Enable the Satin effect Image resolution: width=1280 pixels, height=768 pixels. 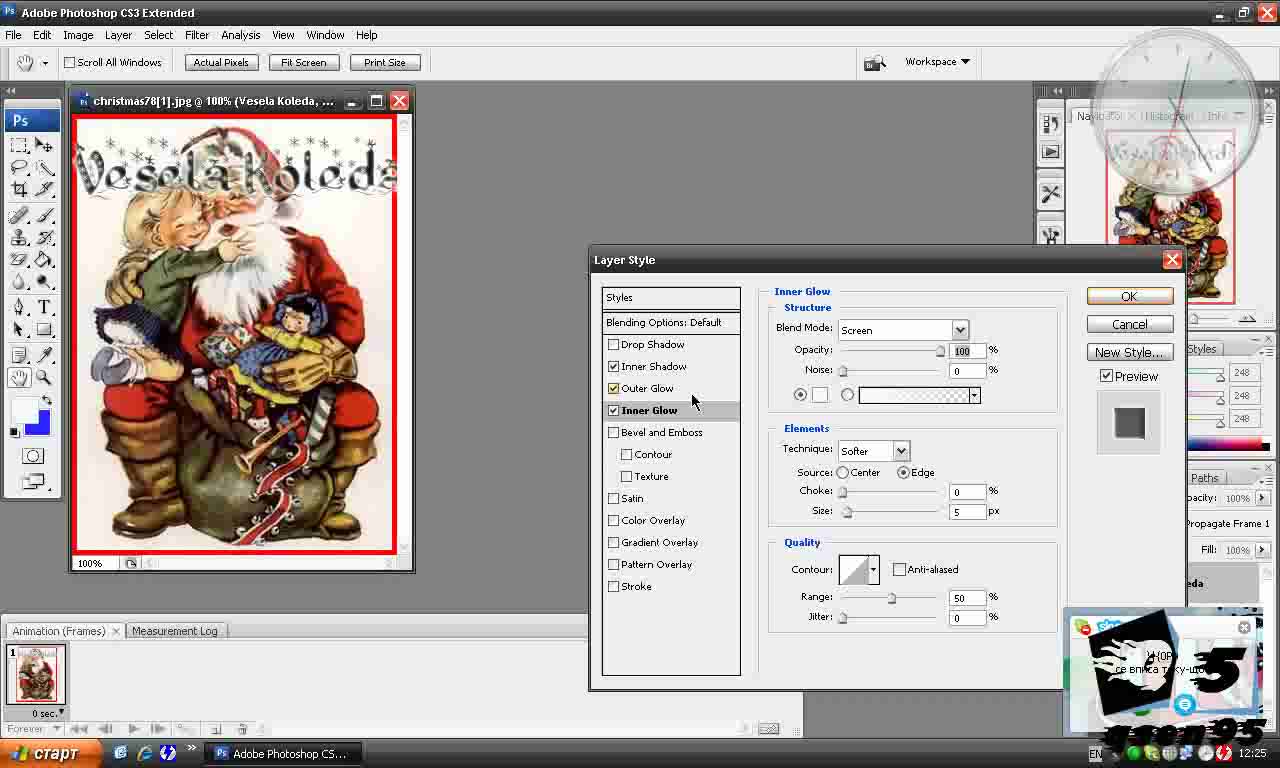click(613, 499)
